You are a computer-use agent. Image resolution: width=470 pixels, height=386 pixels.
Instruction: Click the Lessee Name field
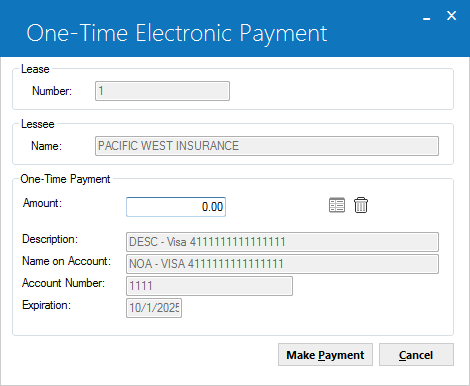coord(267,146)
